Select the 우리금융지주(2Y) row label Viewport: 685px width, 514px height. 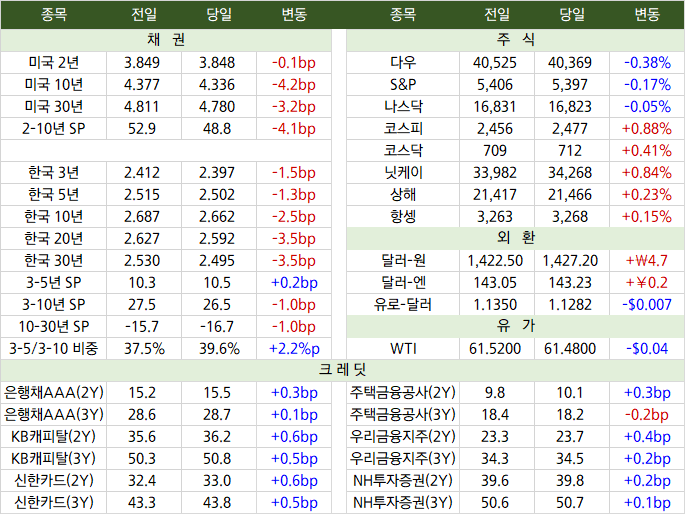pos(403,437)
